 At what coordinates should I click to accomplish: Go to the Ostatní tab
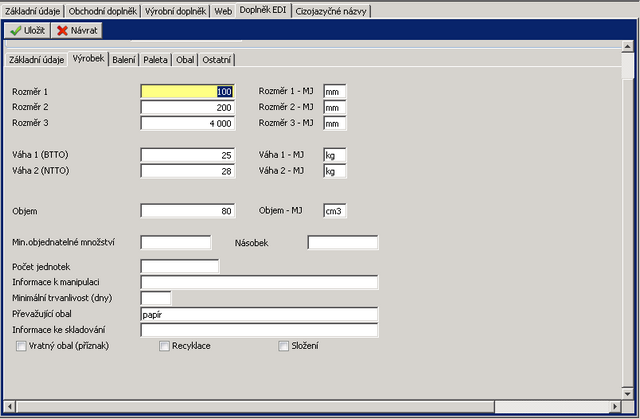point(217,59)
